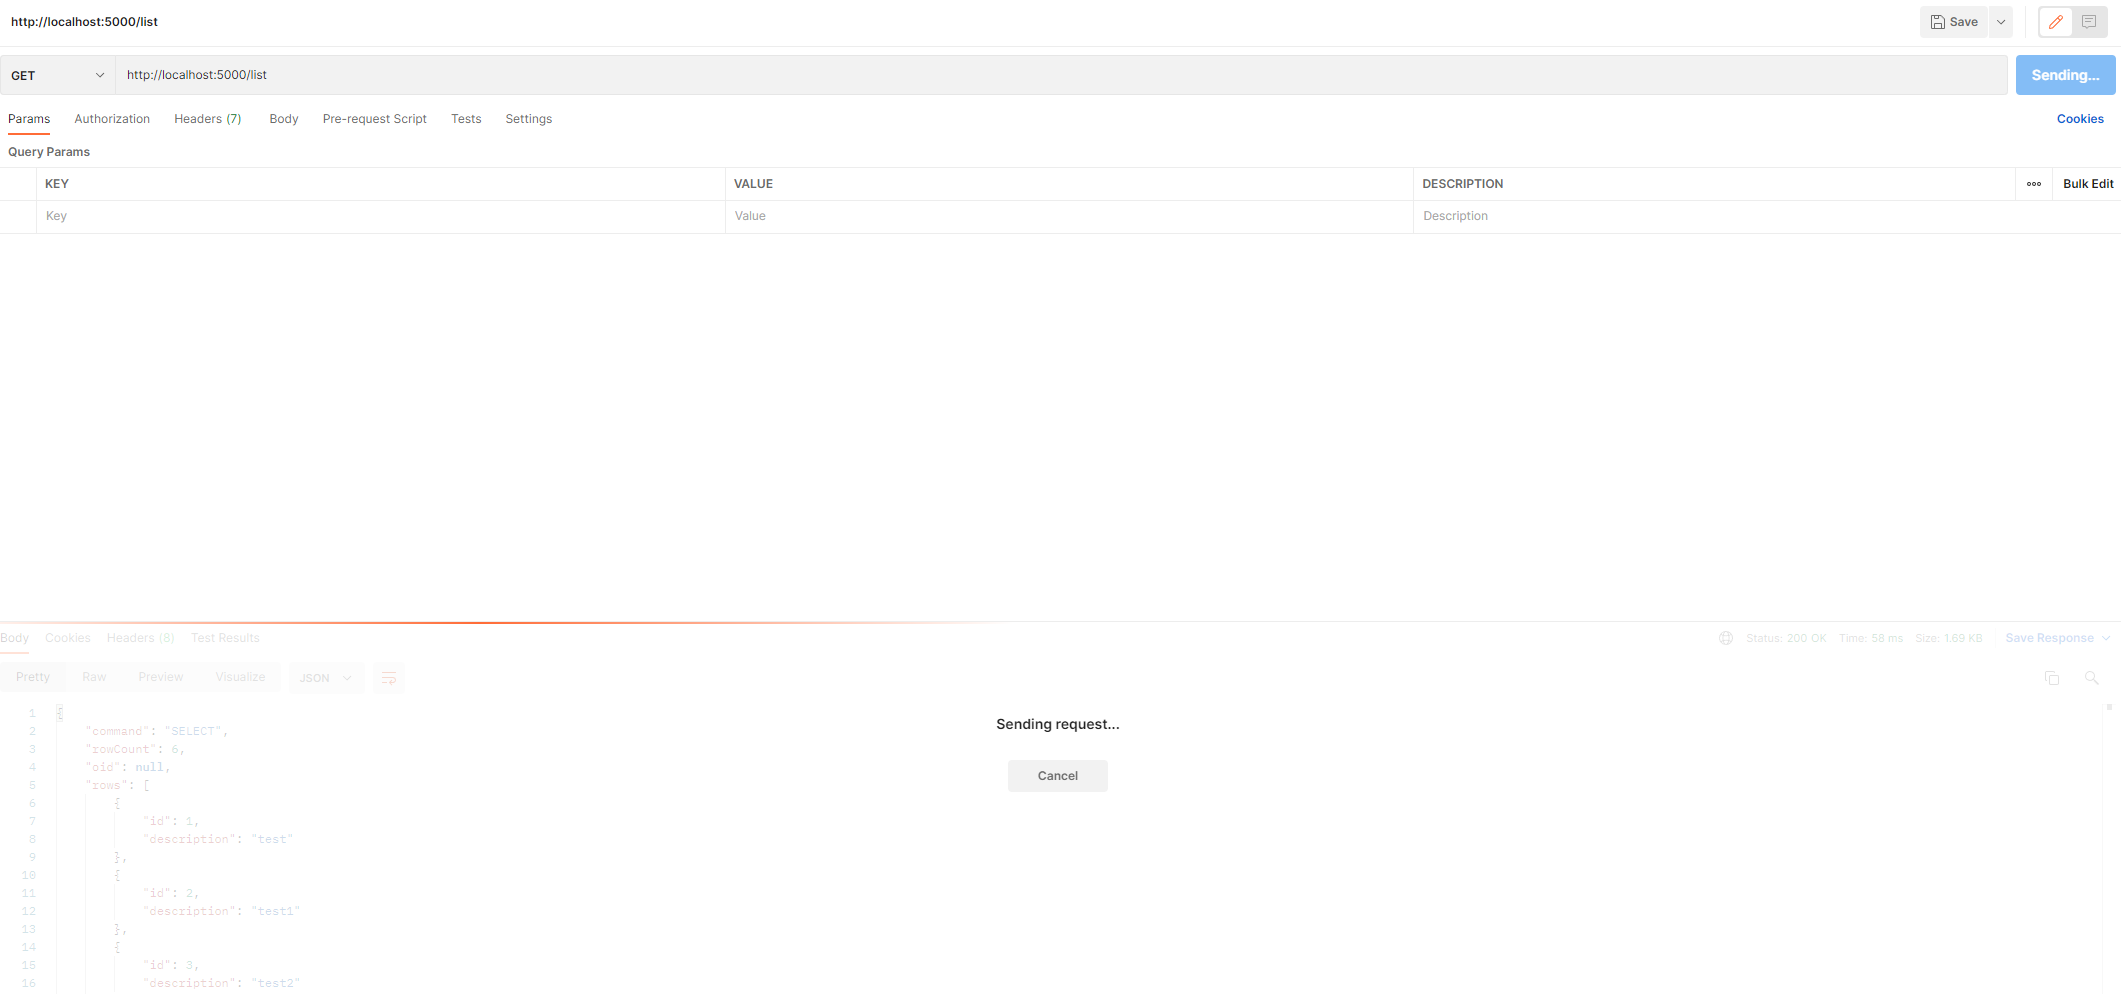This screenshot has width=2121, height=994.
Task: Click the Key input cell
Action: 381,216
